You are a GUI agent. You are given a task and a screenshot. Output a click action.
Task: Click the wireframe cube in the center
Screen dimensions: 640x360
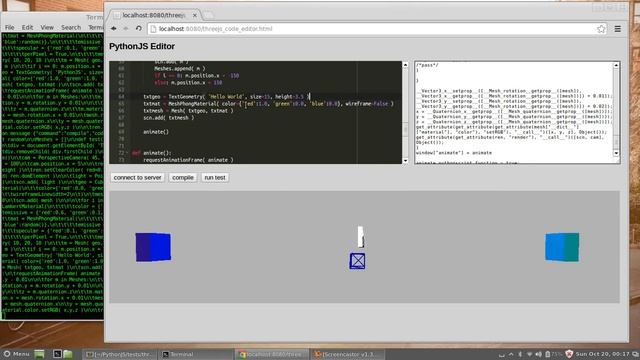358,261
